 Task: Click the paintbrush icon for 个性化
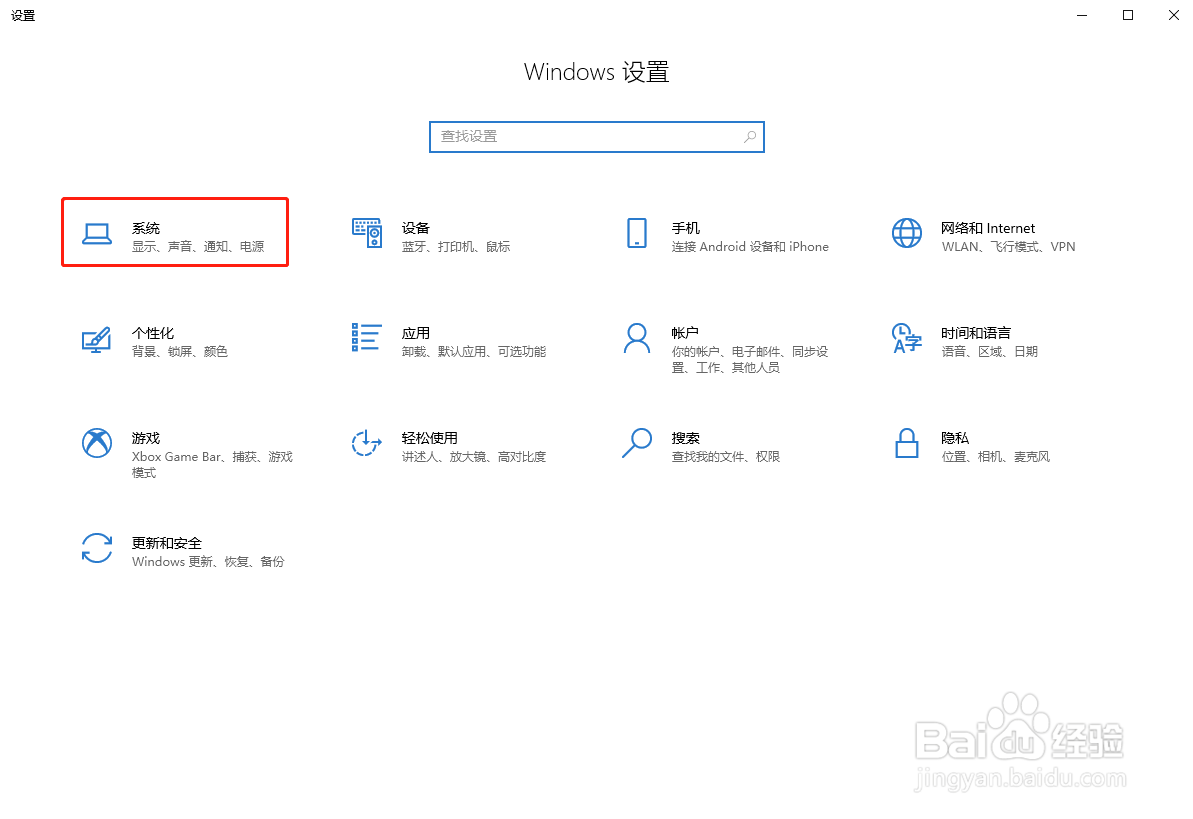point(97,339)
